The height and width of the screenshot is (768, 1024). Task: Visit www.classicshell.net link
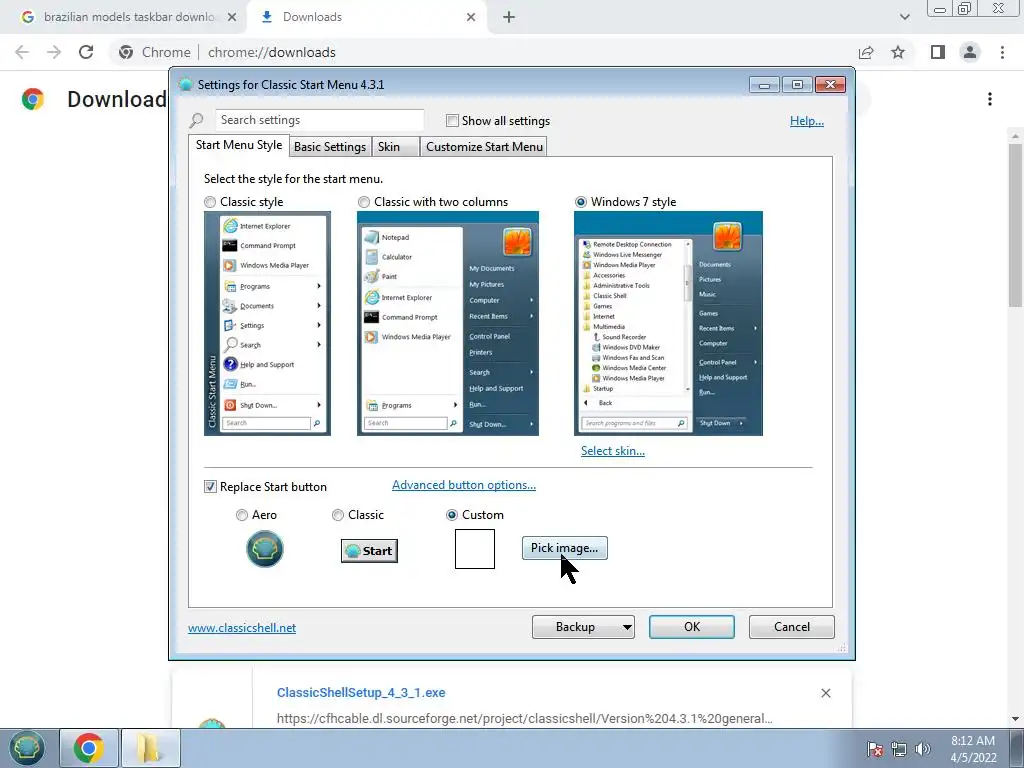[x=242, y=628]
